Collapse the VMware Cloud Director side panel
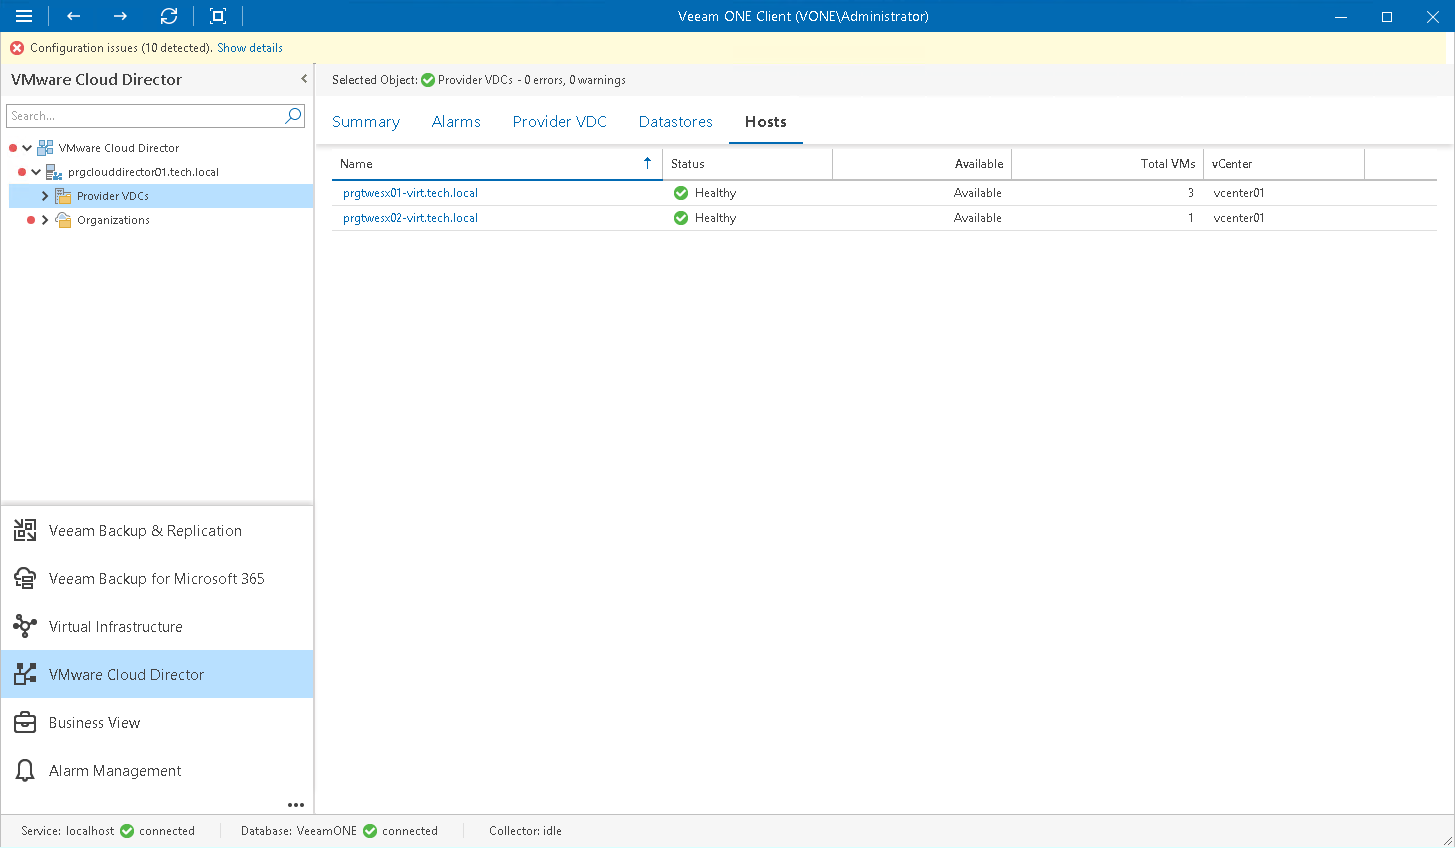 coord(304,79)
